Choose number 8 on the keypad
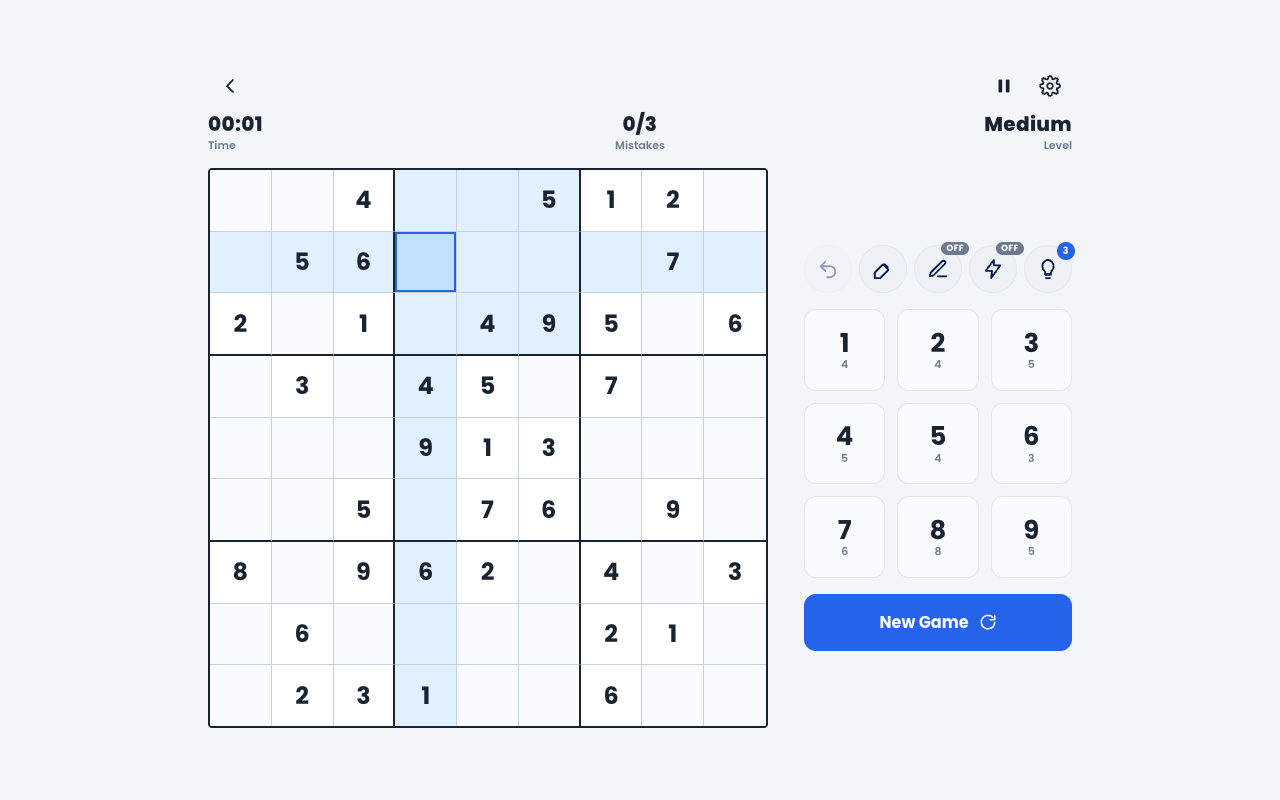Viewport: 1280px width, 800px height. coord(938,537)
